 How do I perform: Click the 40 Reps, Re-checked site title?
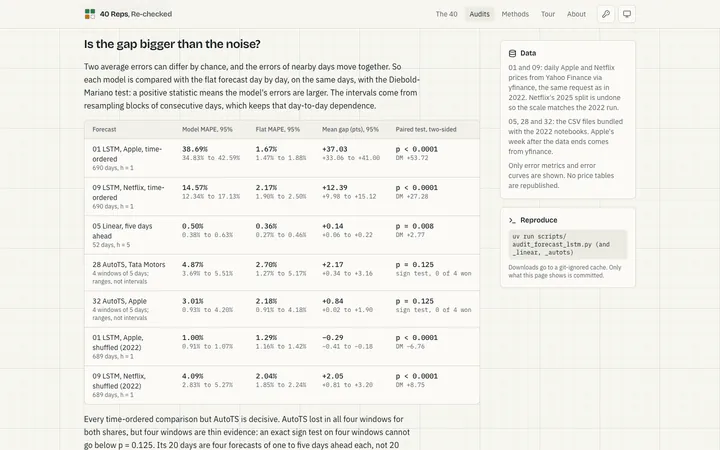pos(136,14)
